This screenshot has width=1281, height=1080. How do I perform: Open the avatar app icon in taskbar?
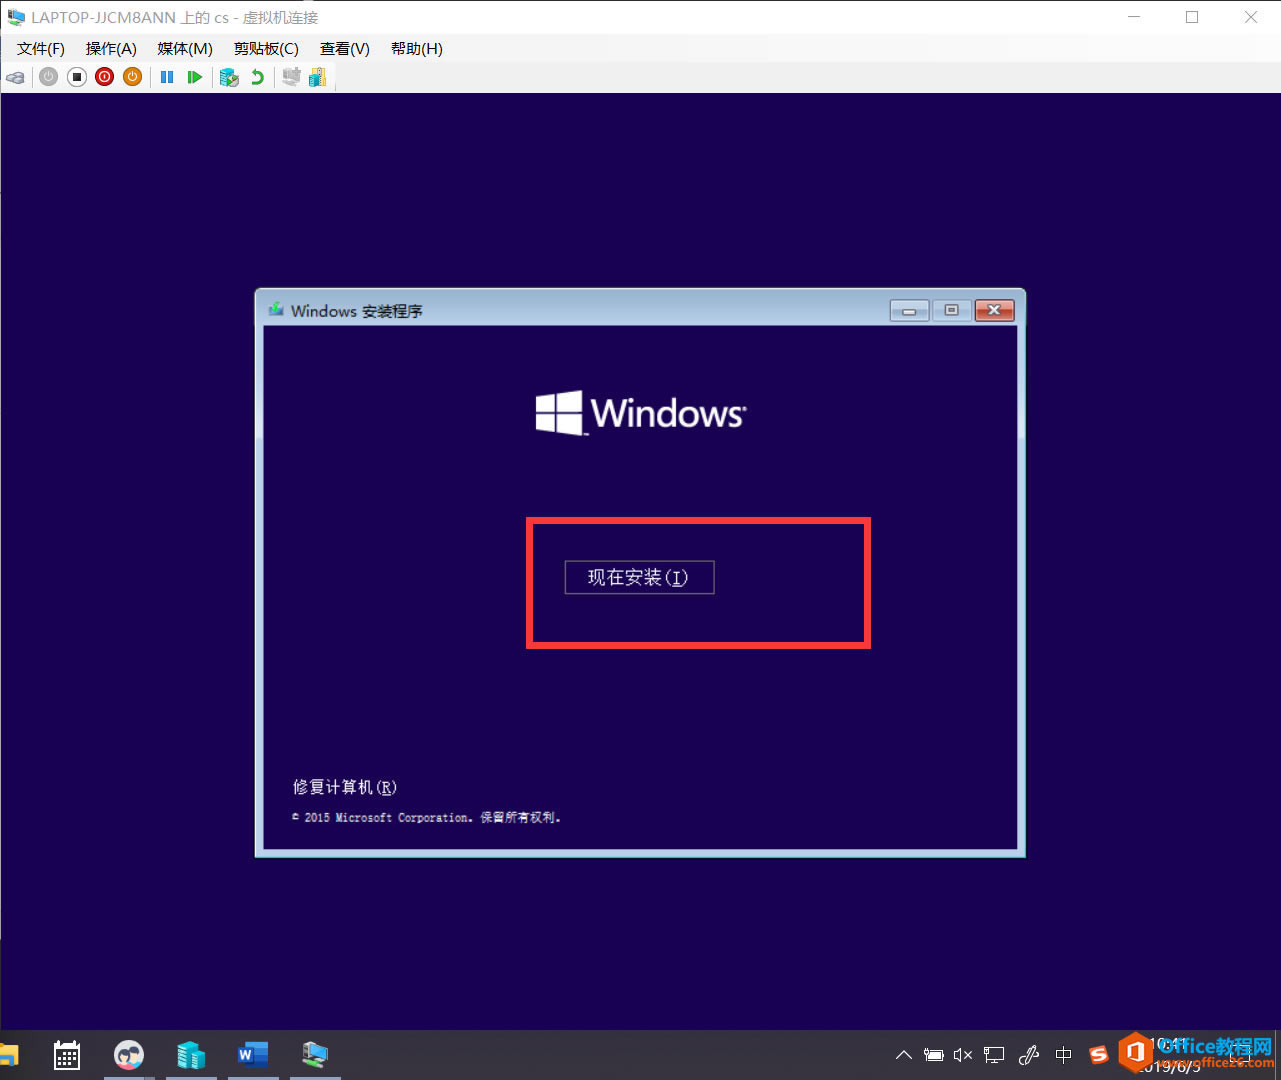129,1055
